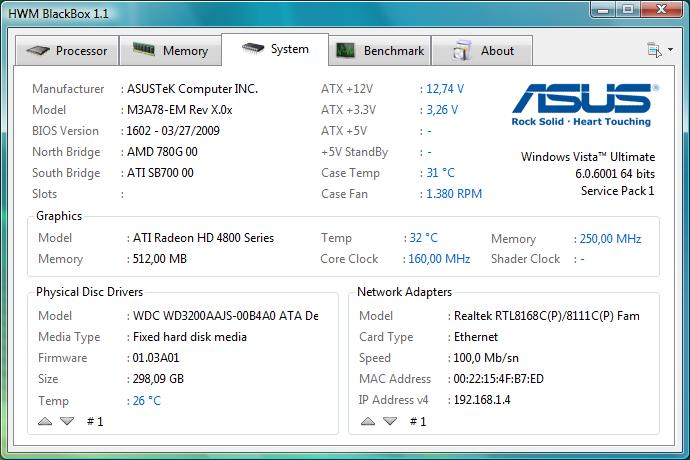Viewport: 690px width, 460px height.
Task: Open the Benchmark tab
Action: pos(380,51)
